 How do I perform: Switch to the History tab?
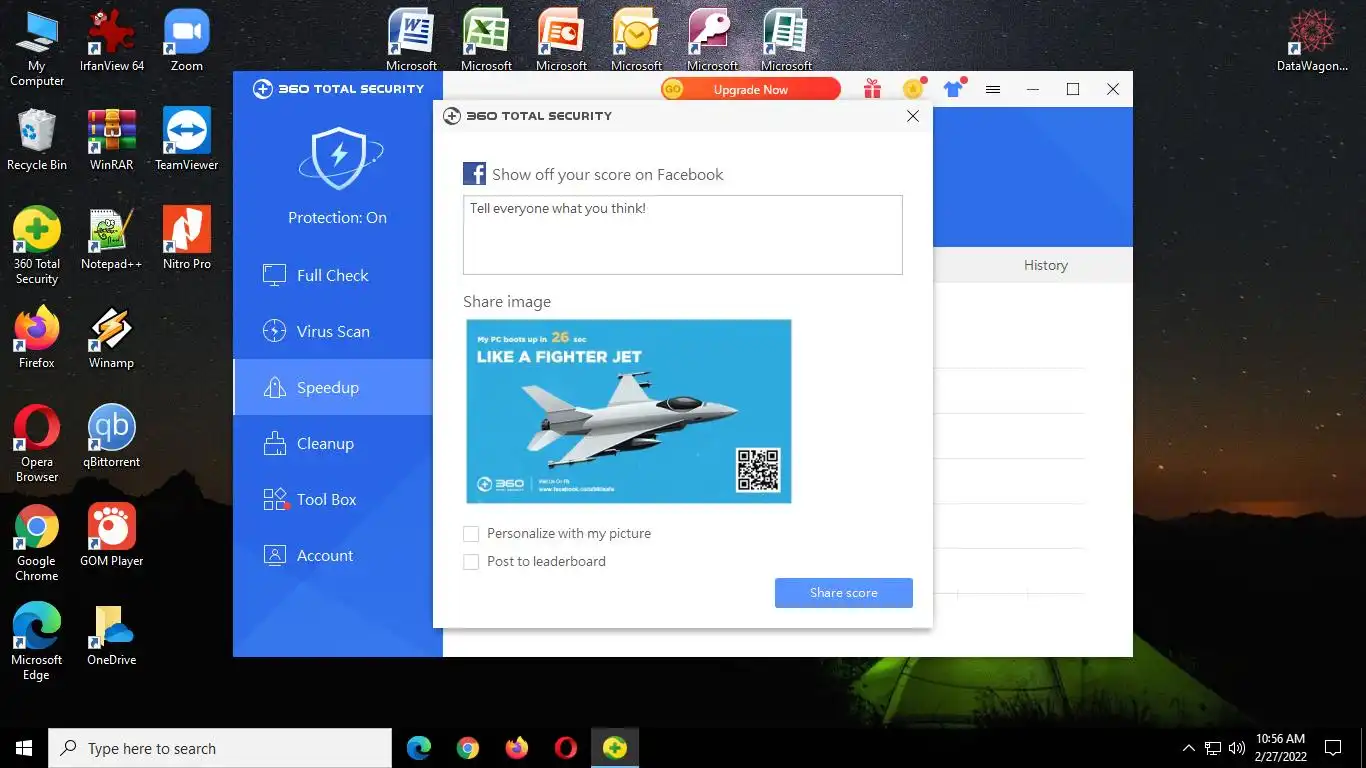[1045, 265]
